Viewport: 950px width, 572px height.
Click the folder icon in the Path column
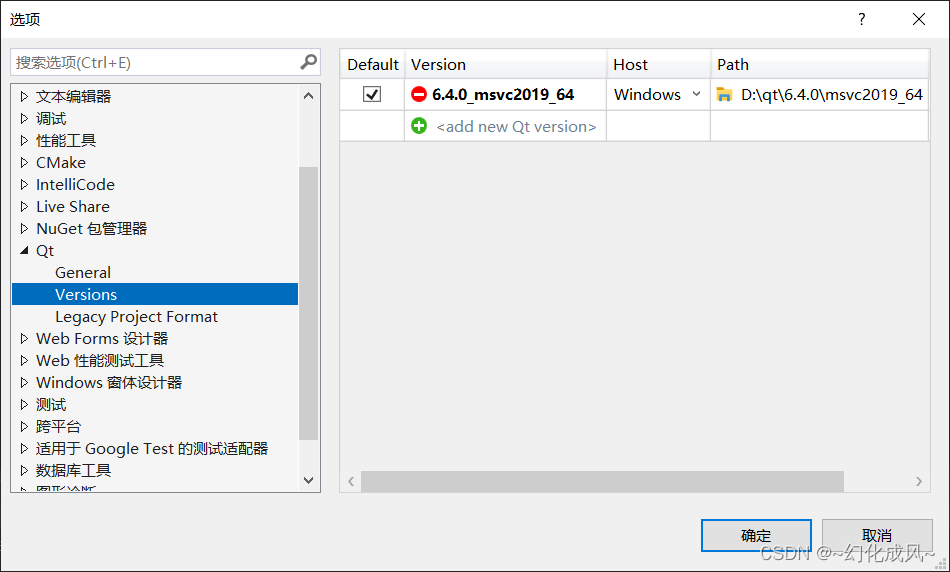pos(725,95)
